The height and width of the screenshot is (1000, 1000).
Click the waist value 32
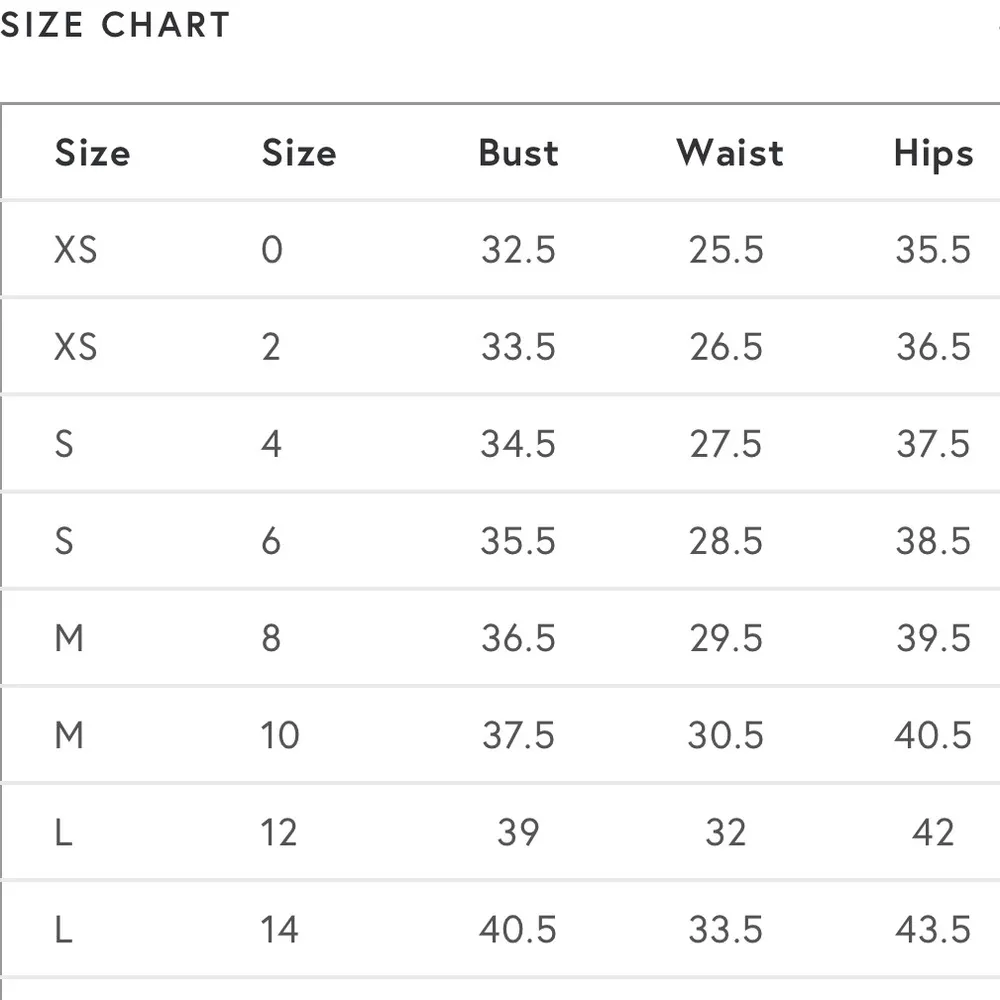coord(726,832)
